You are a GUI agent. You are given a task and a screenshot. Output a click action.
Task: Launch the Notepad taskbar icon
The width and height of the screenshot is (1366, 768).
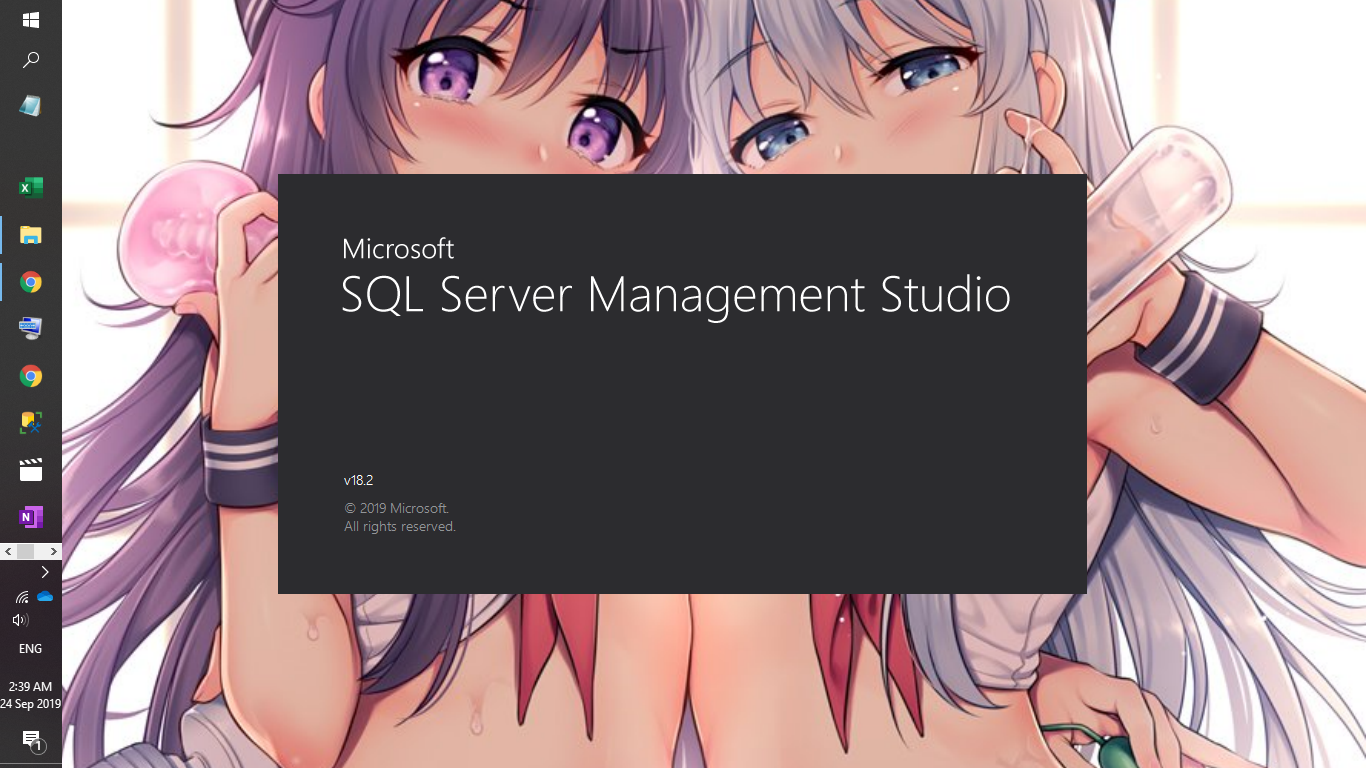[x=30, y=106]
